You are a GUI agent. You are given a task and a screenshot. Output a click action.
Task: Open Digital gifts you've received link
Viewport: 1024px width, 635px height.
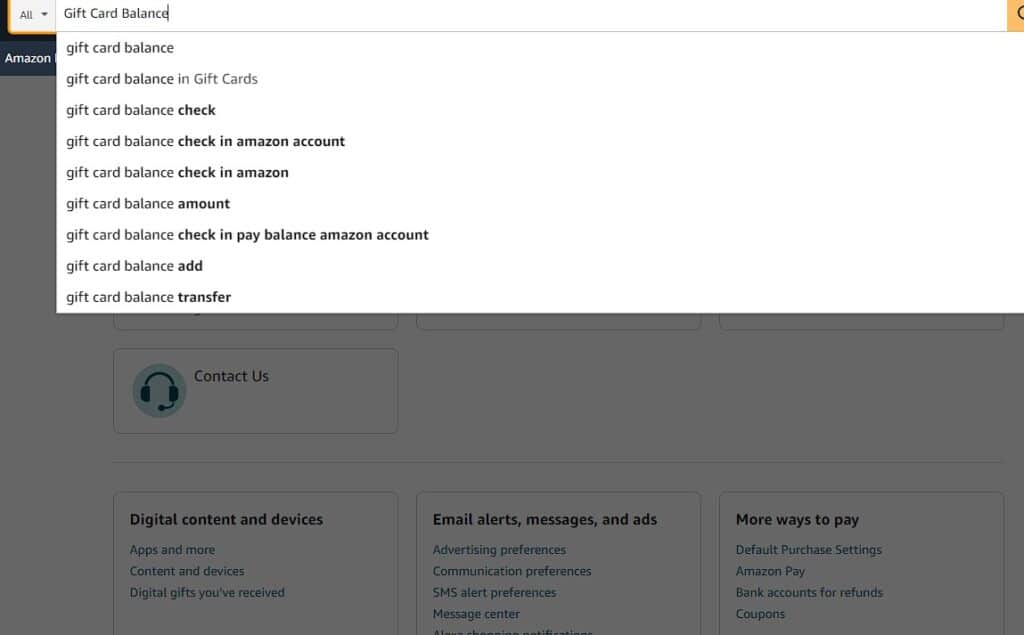click(x=207, y=593)
